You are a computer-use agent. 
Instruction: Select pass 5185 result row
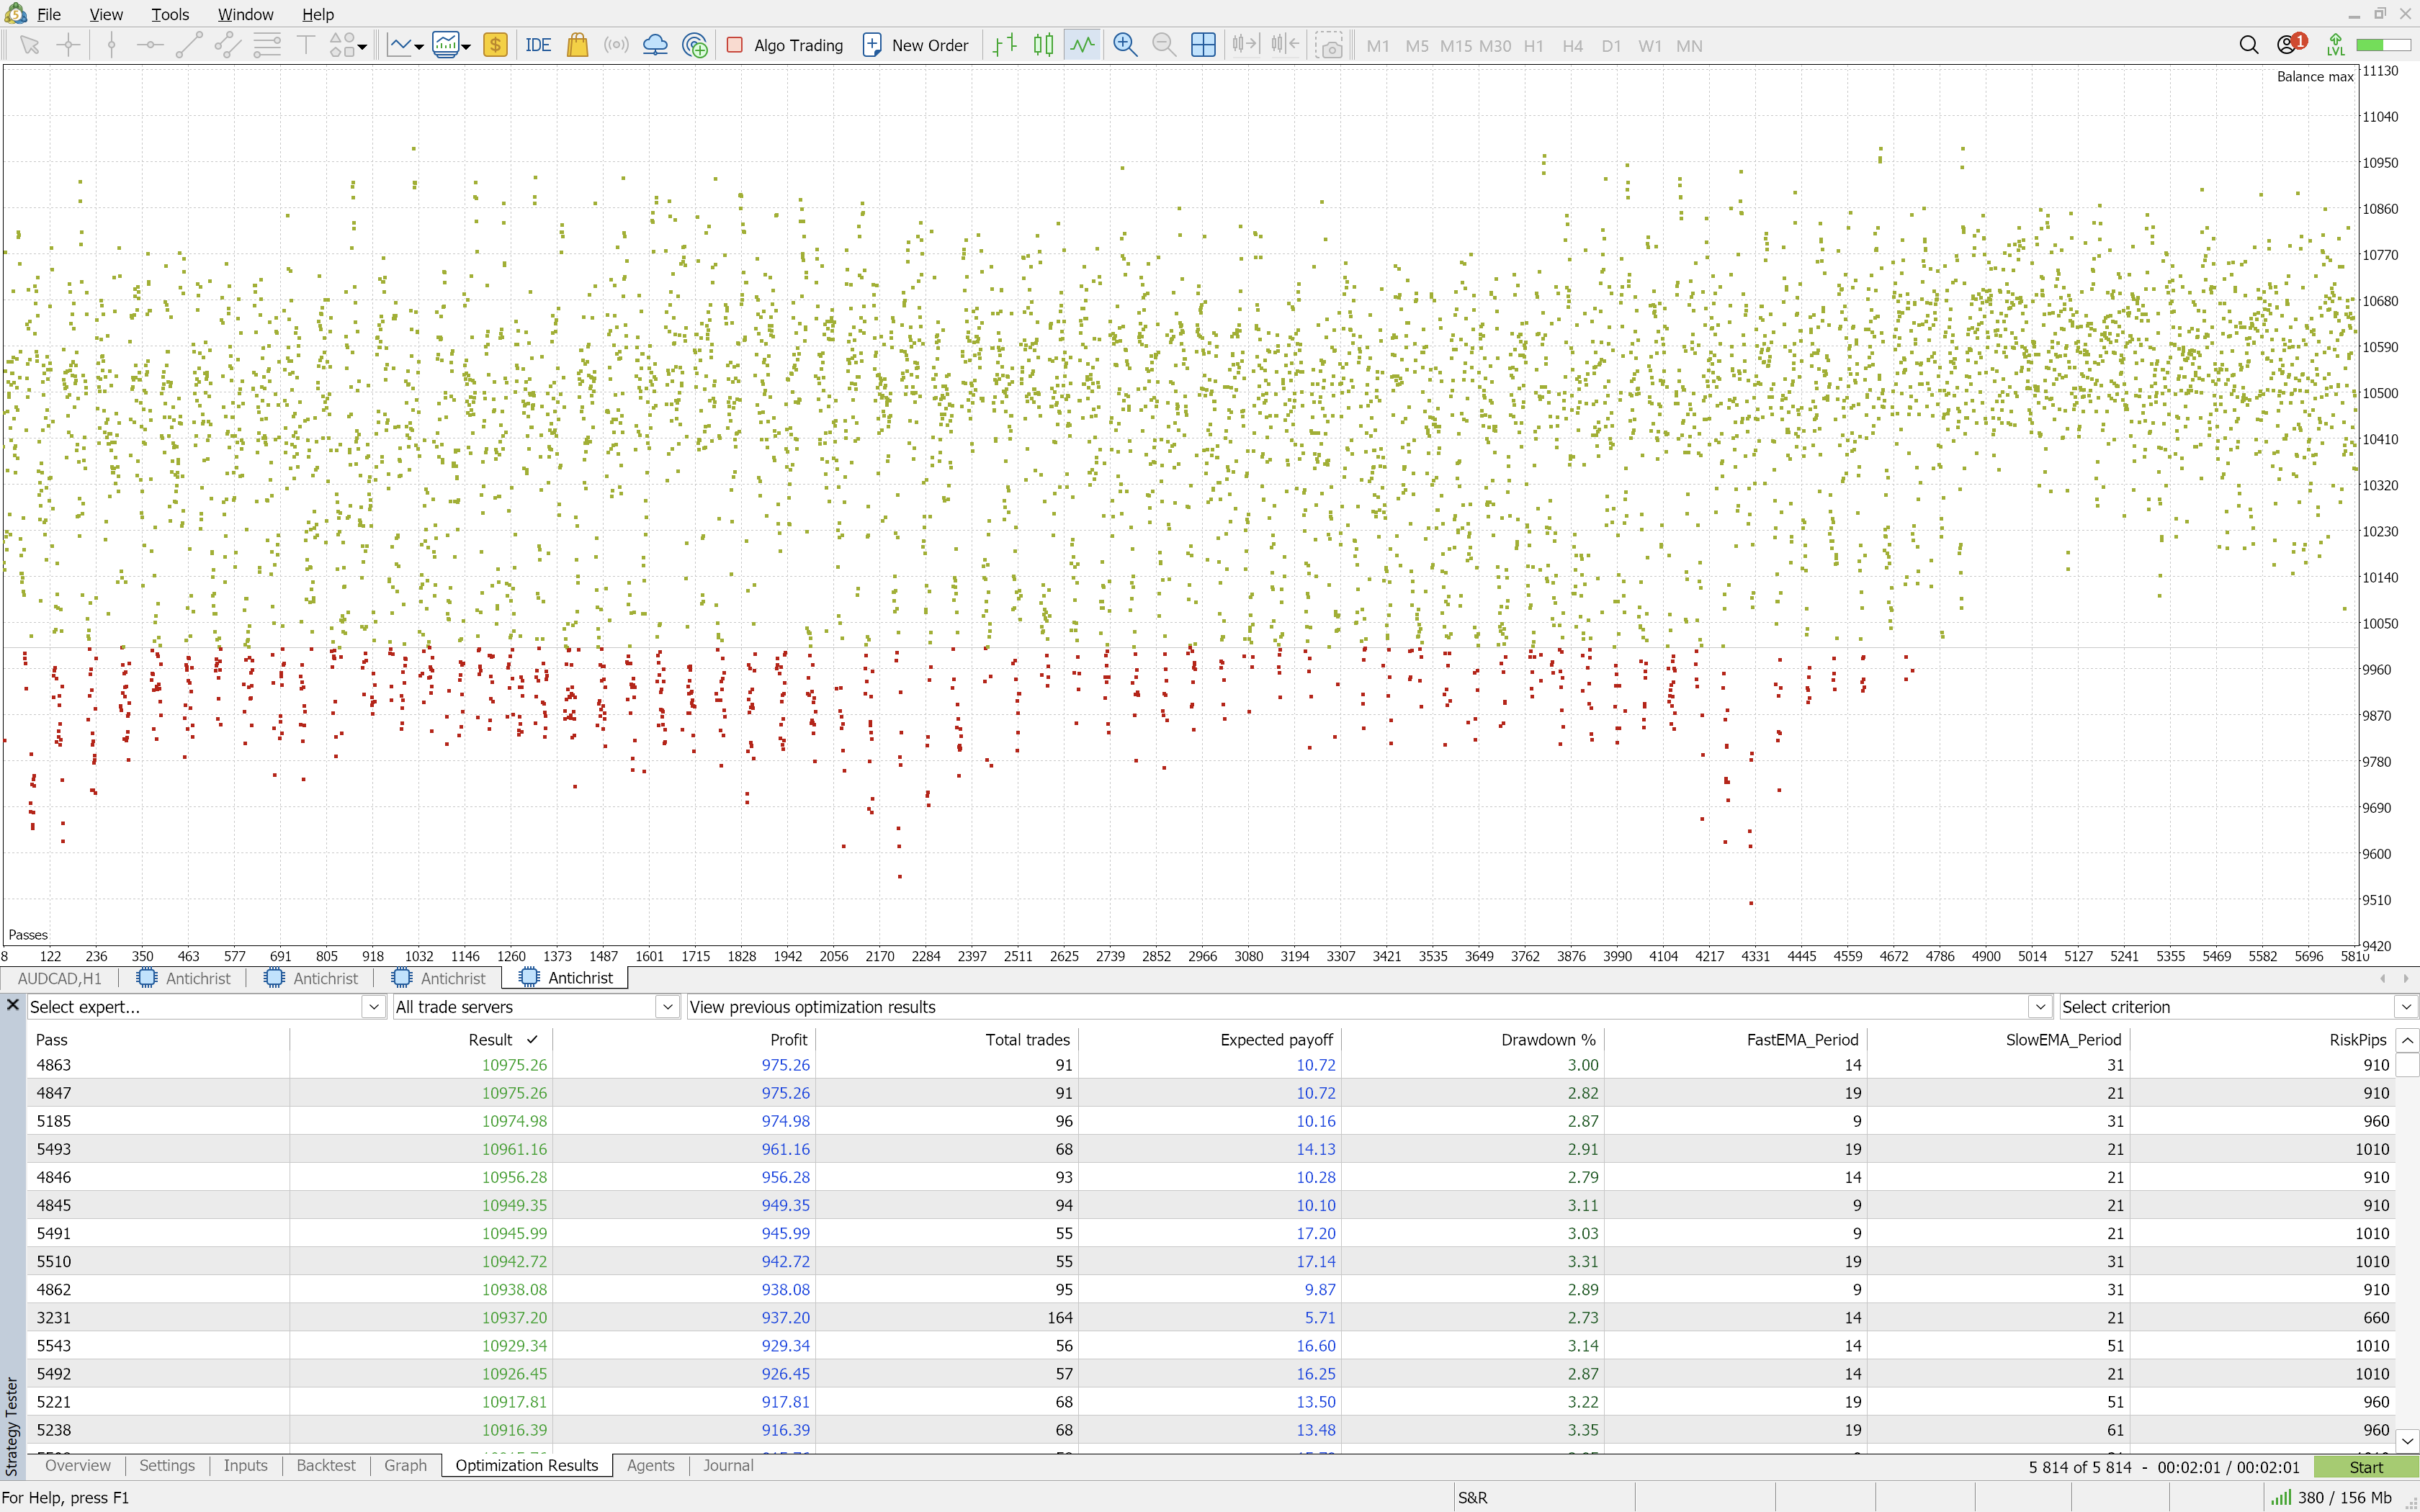coord(515,1121)
